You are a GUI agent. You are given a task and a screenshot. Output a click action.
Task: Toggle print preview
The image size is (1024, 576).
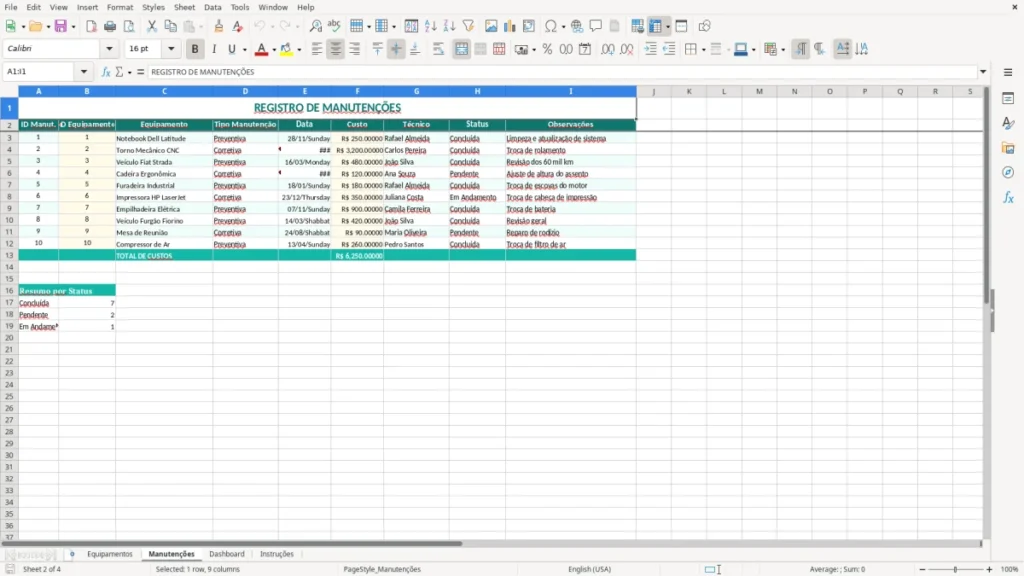129,26
